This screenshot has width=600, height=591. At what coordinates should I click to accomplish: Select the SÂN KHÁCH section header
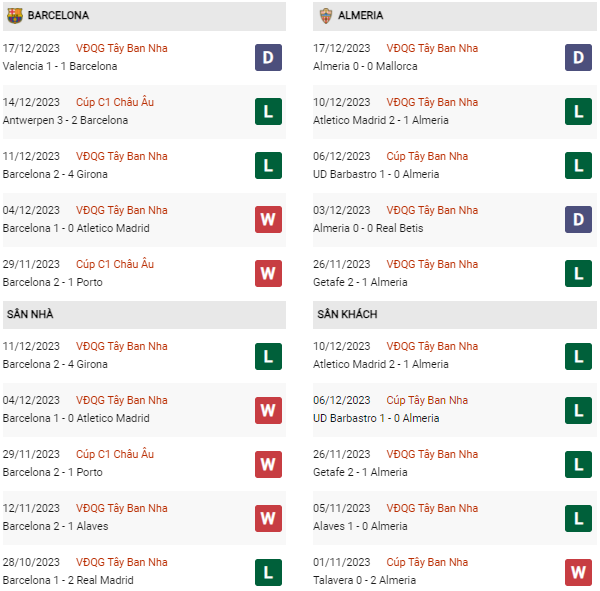[347, 314]
